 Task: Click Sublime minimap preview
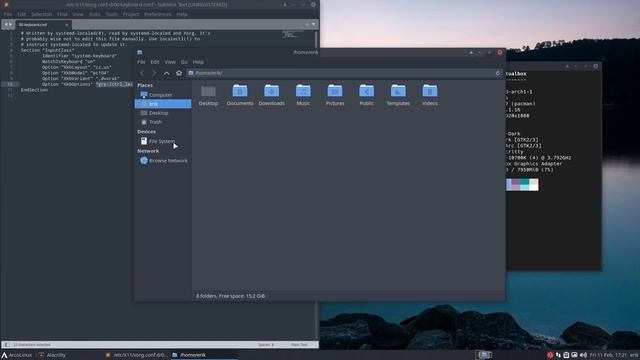292,34
